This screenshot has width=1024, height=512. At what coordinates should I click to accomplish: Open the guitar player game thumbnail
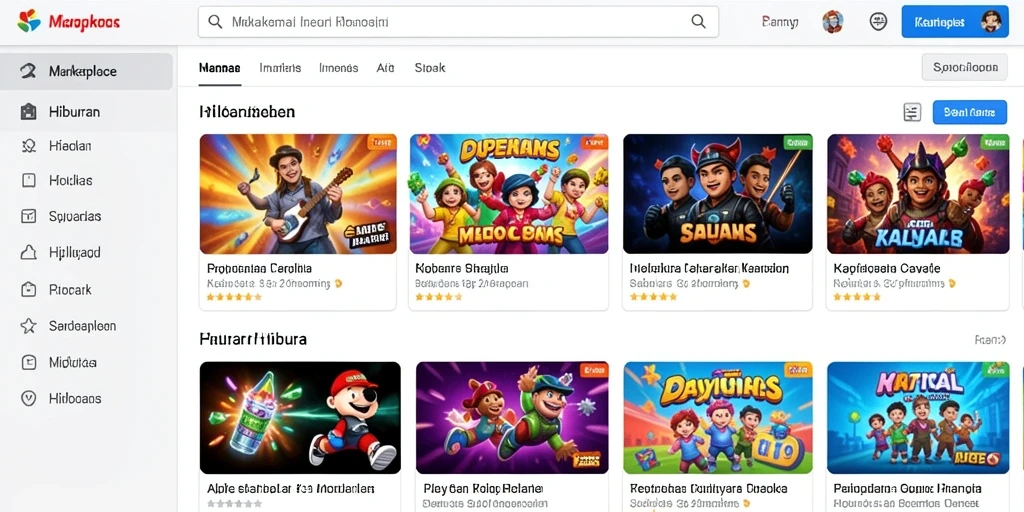pyautogui.click(x=298, y=194)
